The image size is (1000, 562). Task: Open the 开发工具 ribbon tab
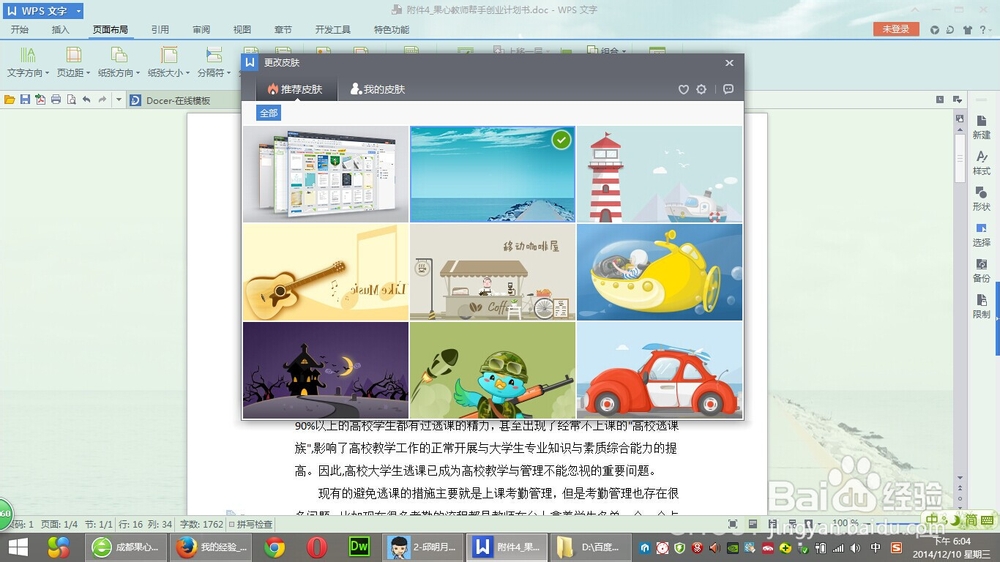click(x=332, y=29)
